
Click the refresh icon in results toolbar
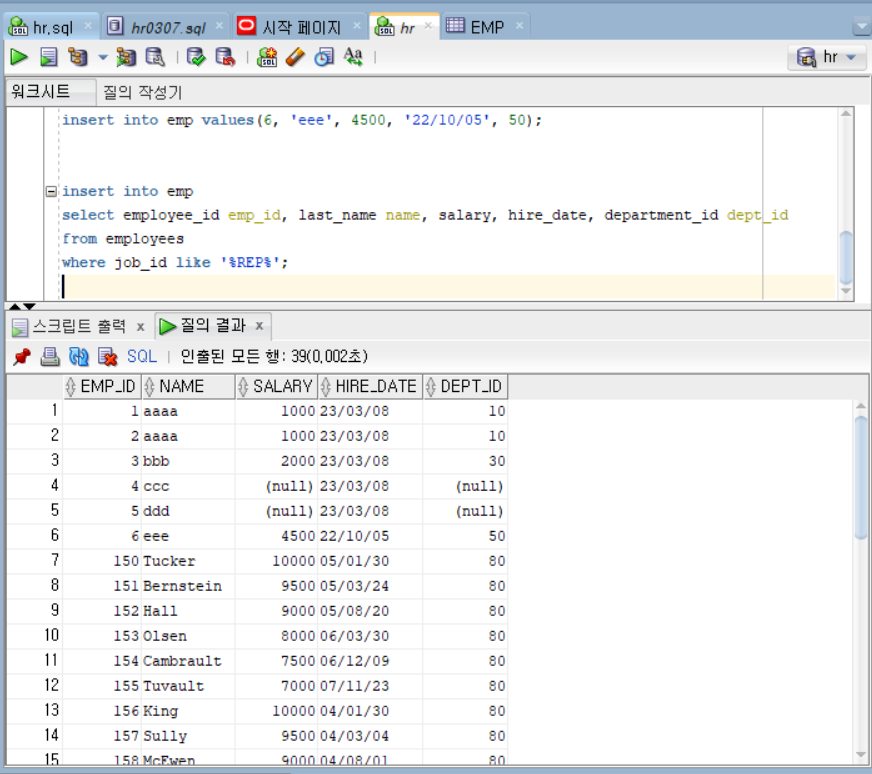(x=78, y=356)
